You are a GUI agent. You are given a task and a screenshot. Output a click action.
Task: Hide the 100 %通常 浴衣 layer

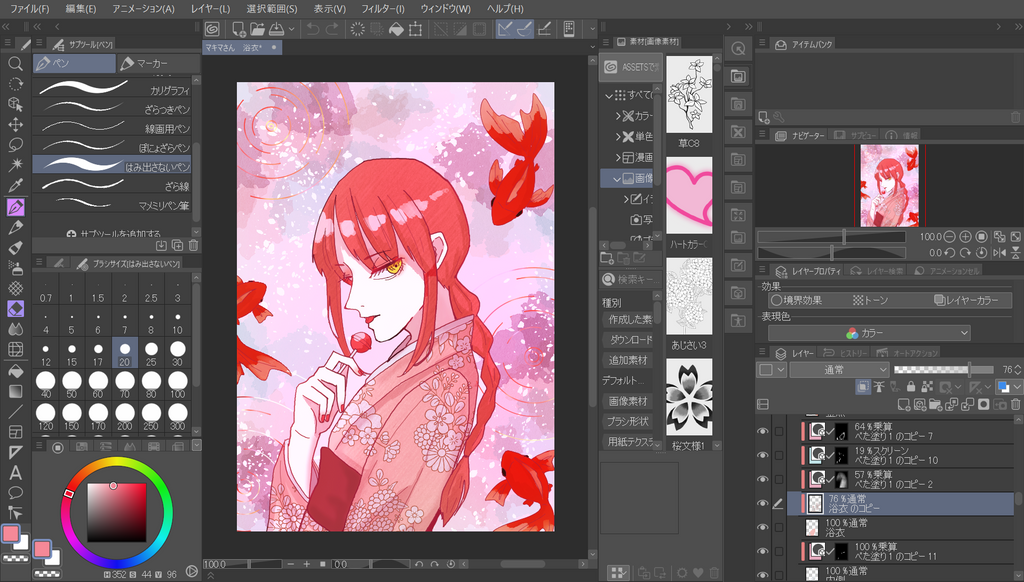762,527
